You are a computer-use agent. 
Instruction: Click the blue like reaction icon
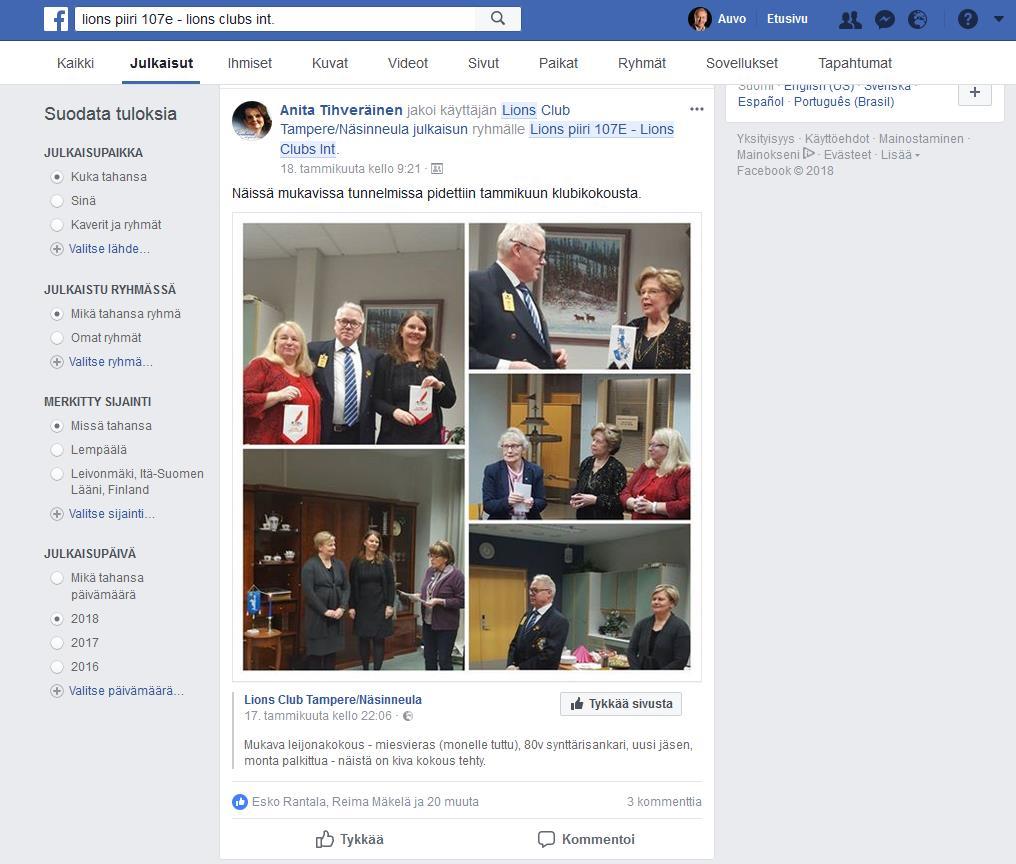pos(240,802)
